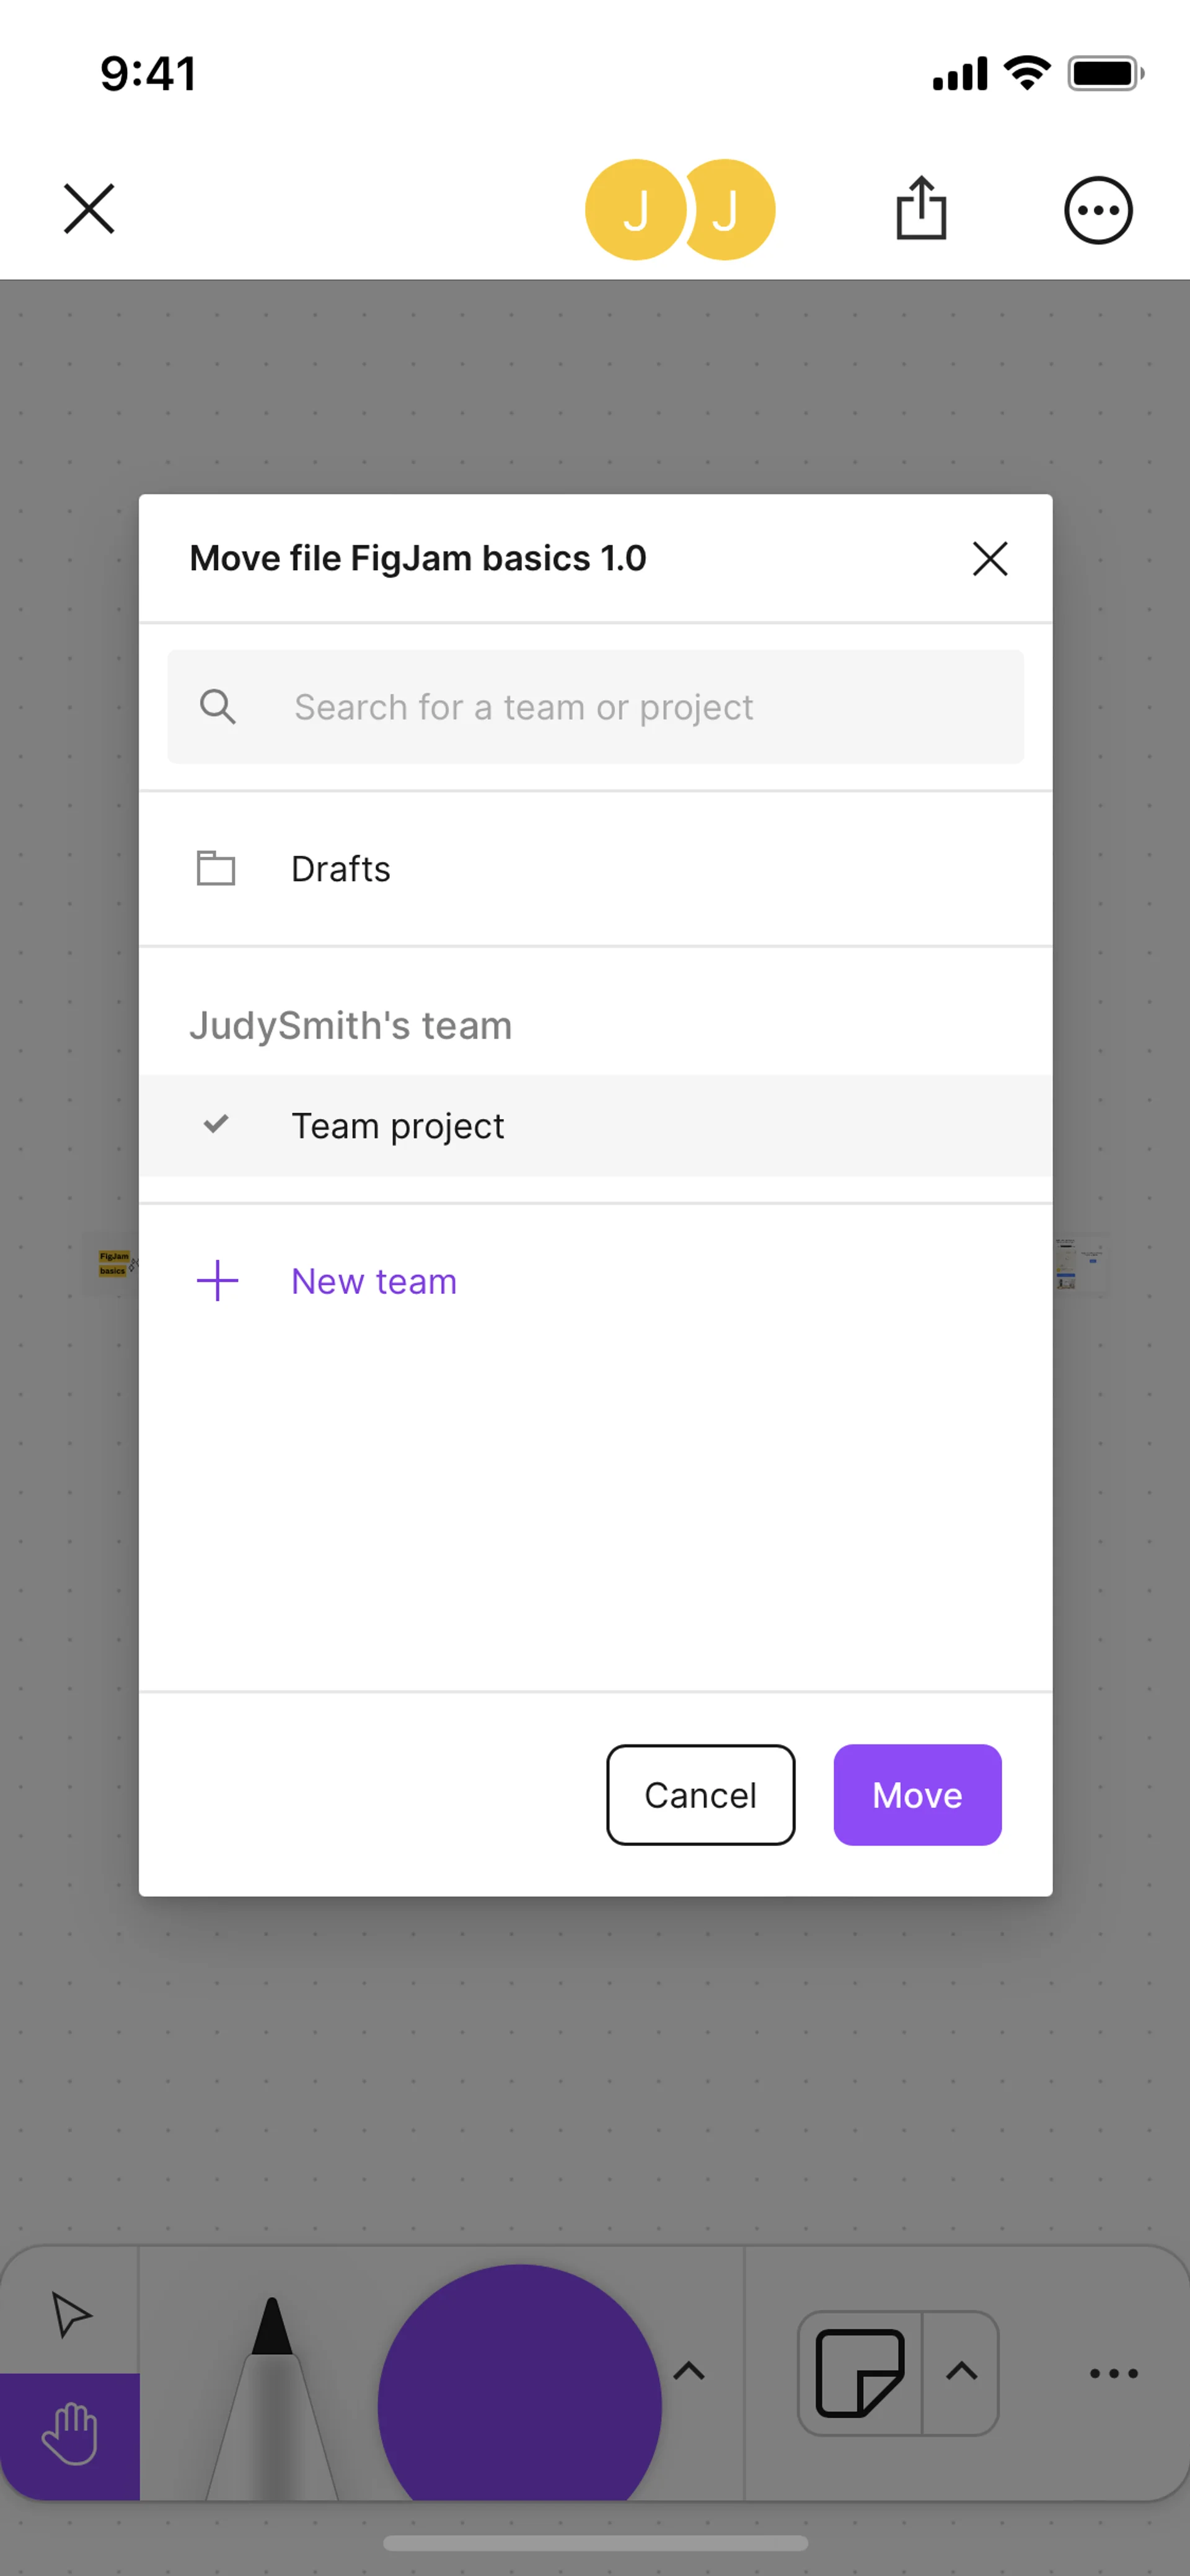Focus the team or project search field
1190x2576 pixels.
pyautogui.click(x=595, y=707)
